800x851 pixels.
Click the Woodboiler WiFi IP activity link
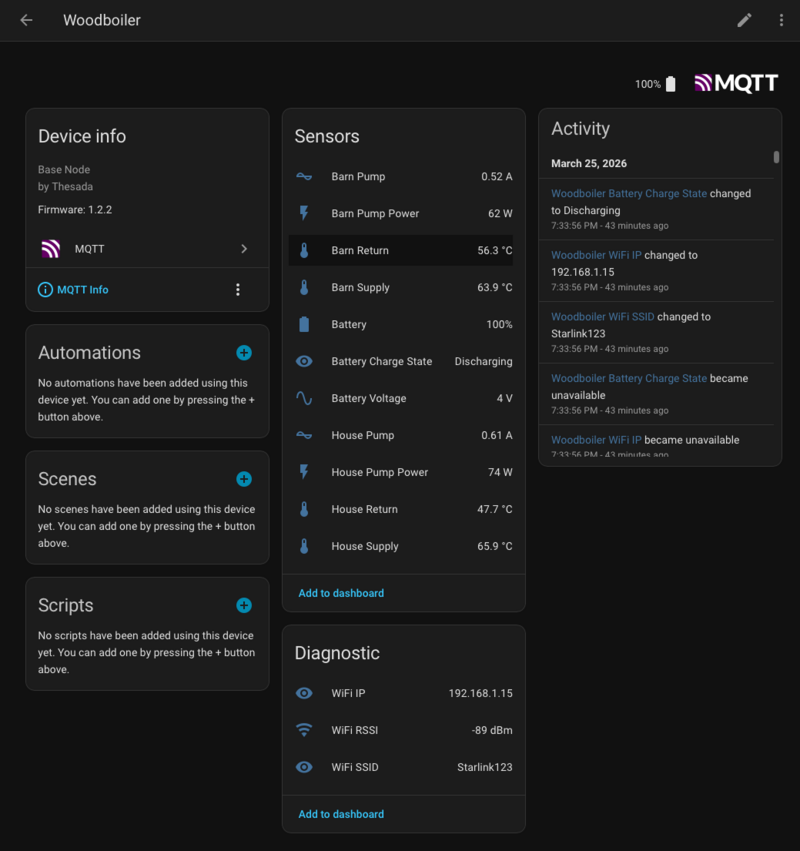pos(594,254)
